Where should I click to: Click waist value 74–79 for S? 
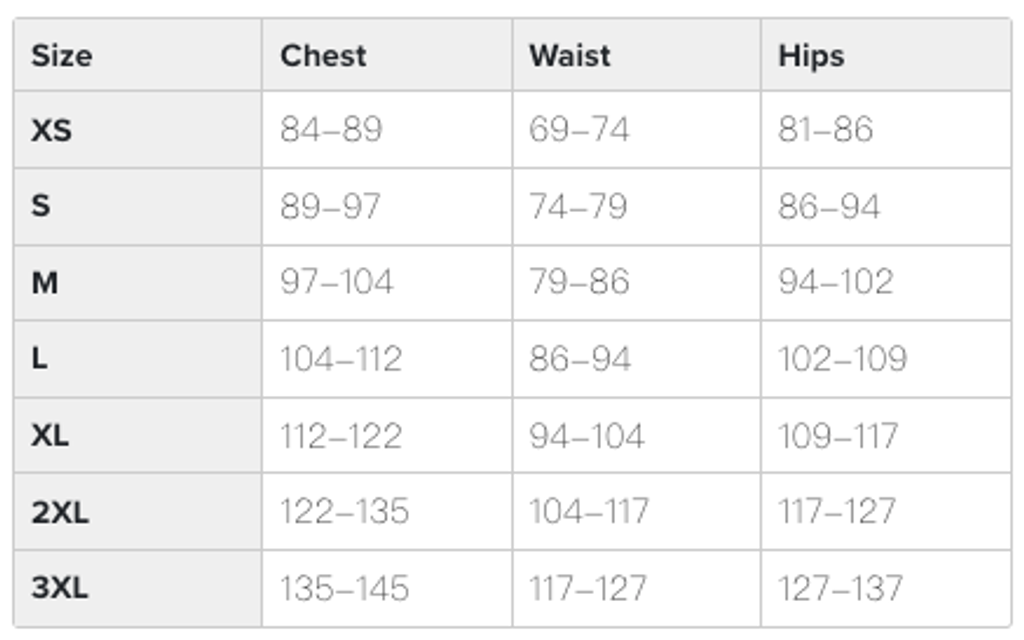578,207
